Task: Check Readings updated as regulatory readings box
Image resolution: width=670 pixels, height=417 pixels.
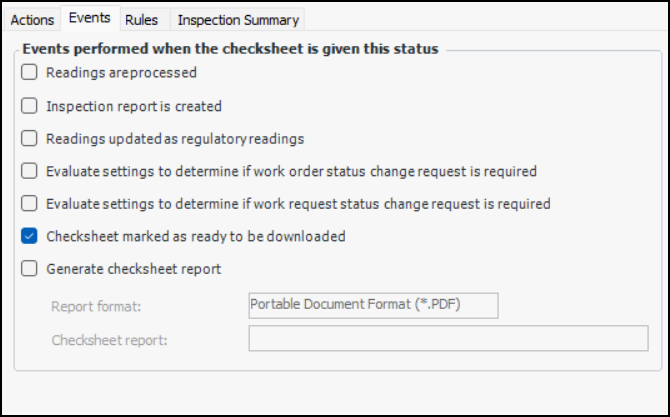Action: click(x=29, y=139)
